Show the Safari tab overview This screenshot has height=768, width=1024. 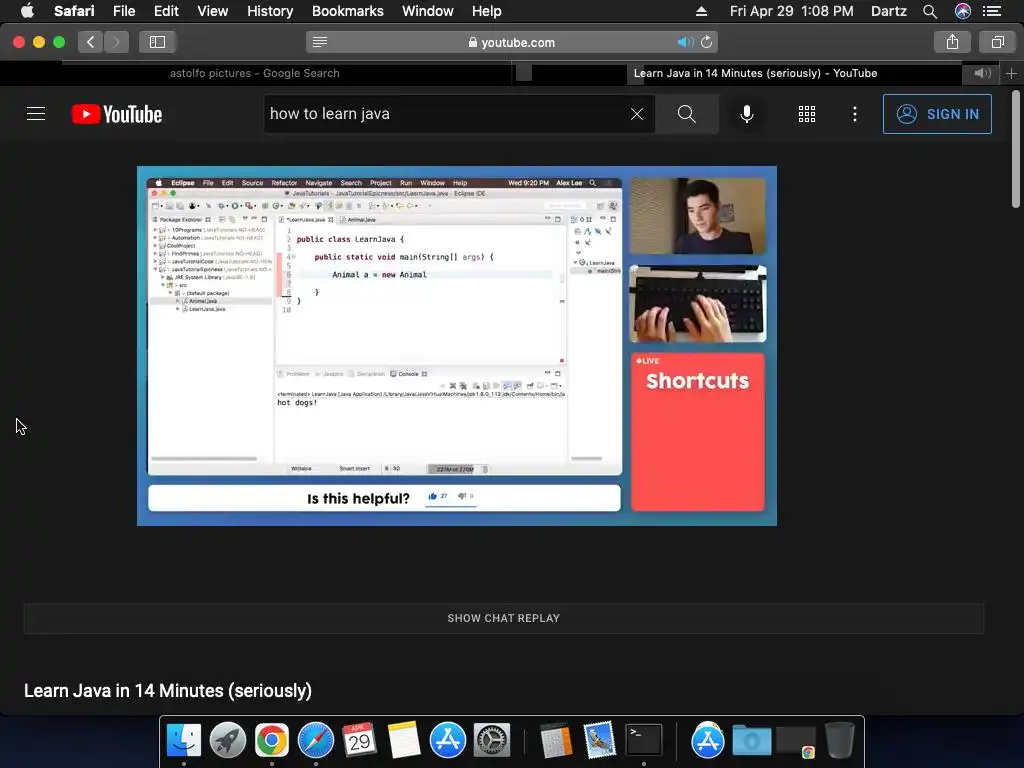click(x=998, y=42)
